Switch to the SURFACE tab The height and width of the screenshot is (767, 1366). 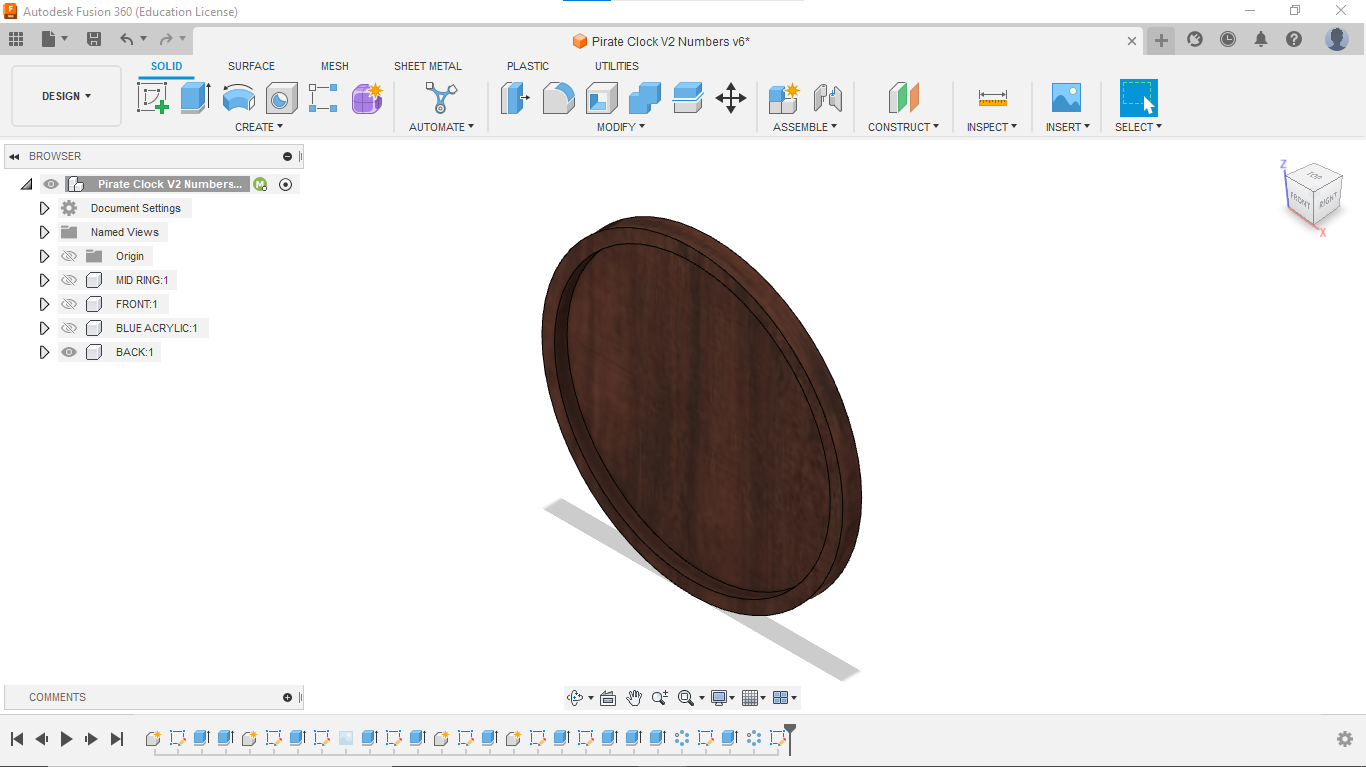coord(251,66)
